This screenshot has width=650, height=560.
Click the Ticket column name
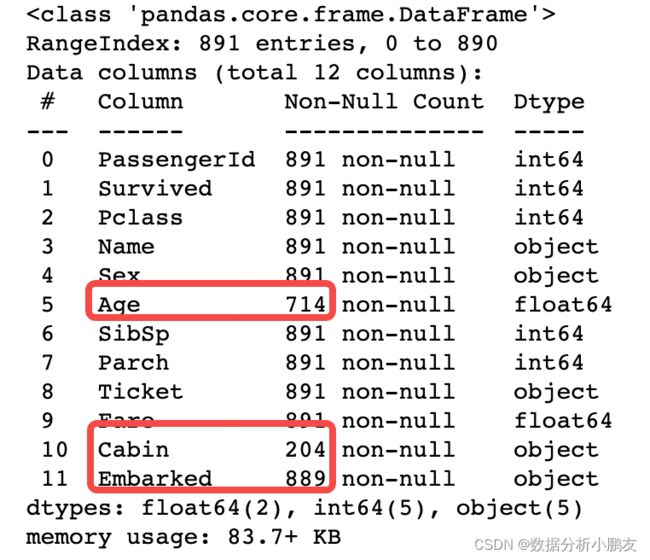140,392
